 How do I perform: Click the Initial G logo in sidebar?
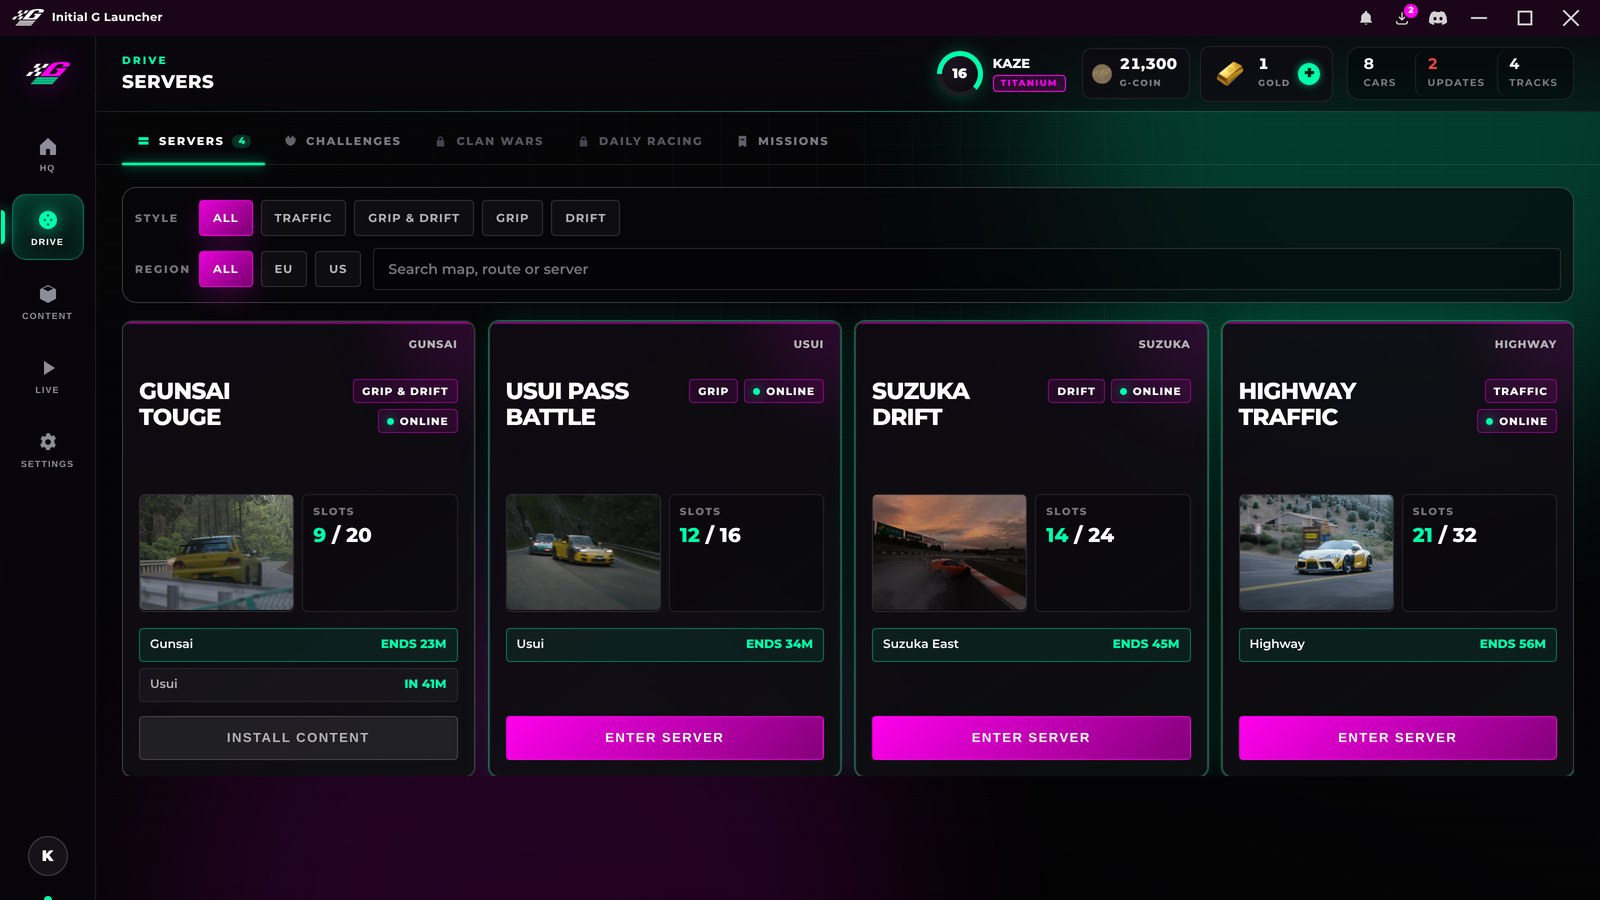coord(48,73)
